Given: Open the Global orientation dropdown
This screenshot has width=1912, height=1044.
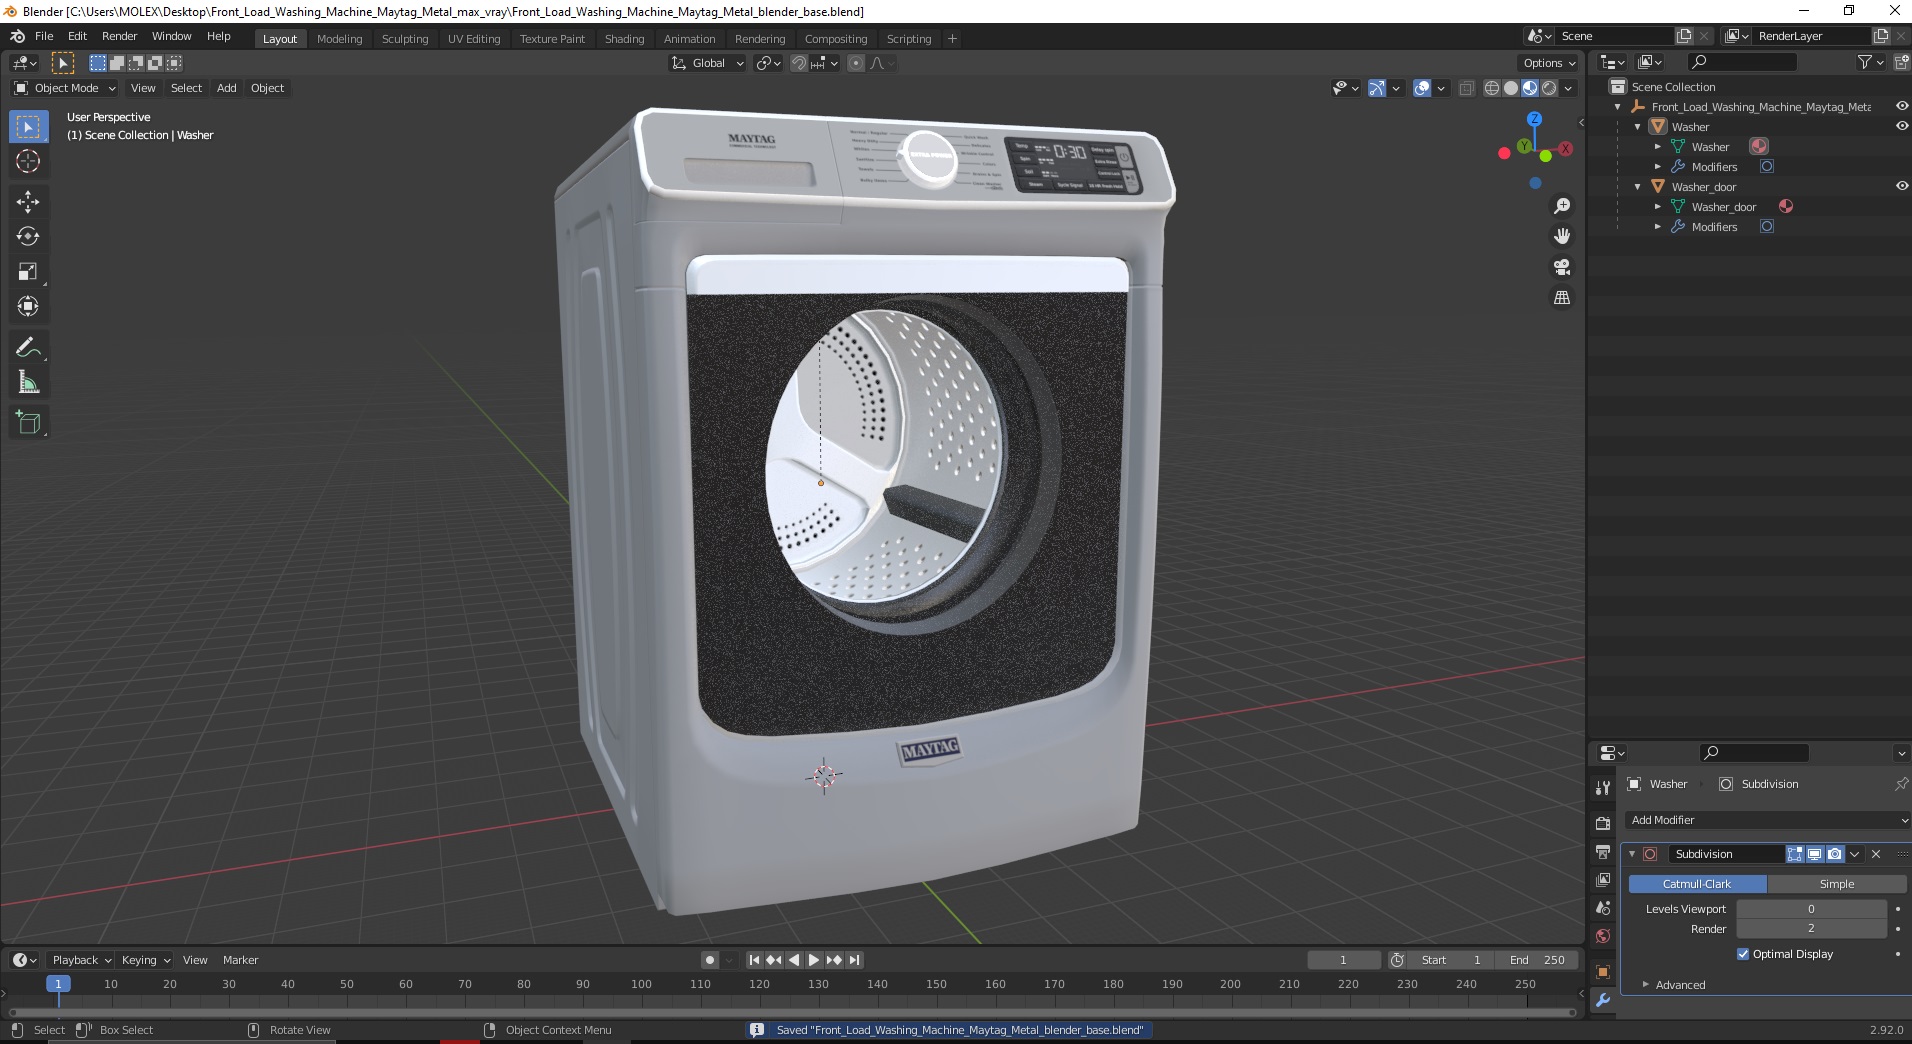Looking at the screenshot, I should 708,63.
